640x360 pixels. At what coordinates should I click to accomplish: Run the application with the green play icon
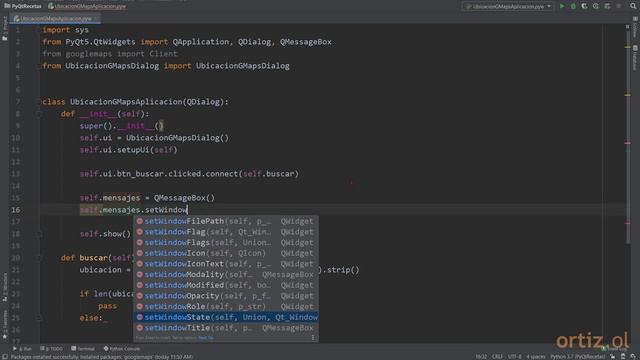[562, 6]
